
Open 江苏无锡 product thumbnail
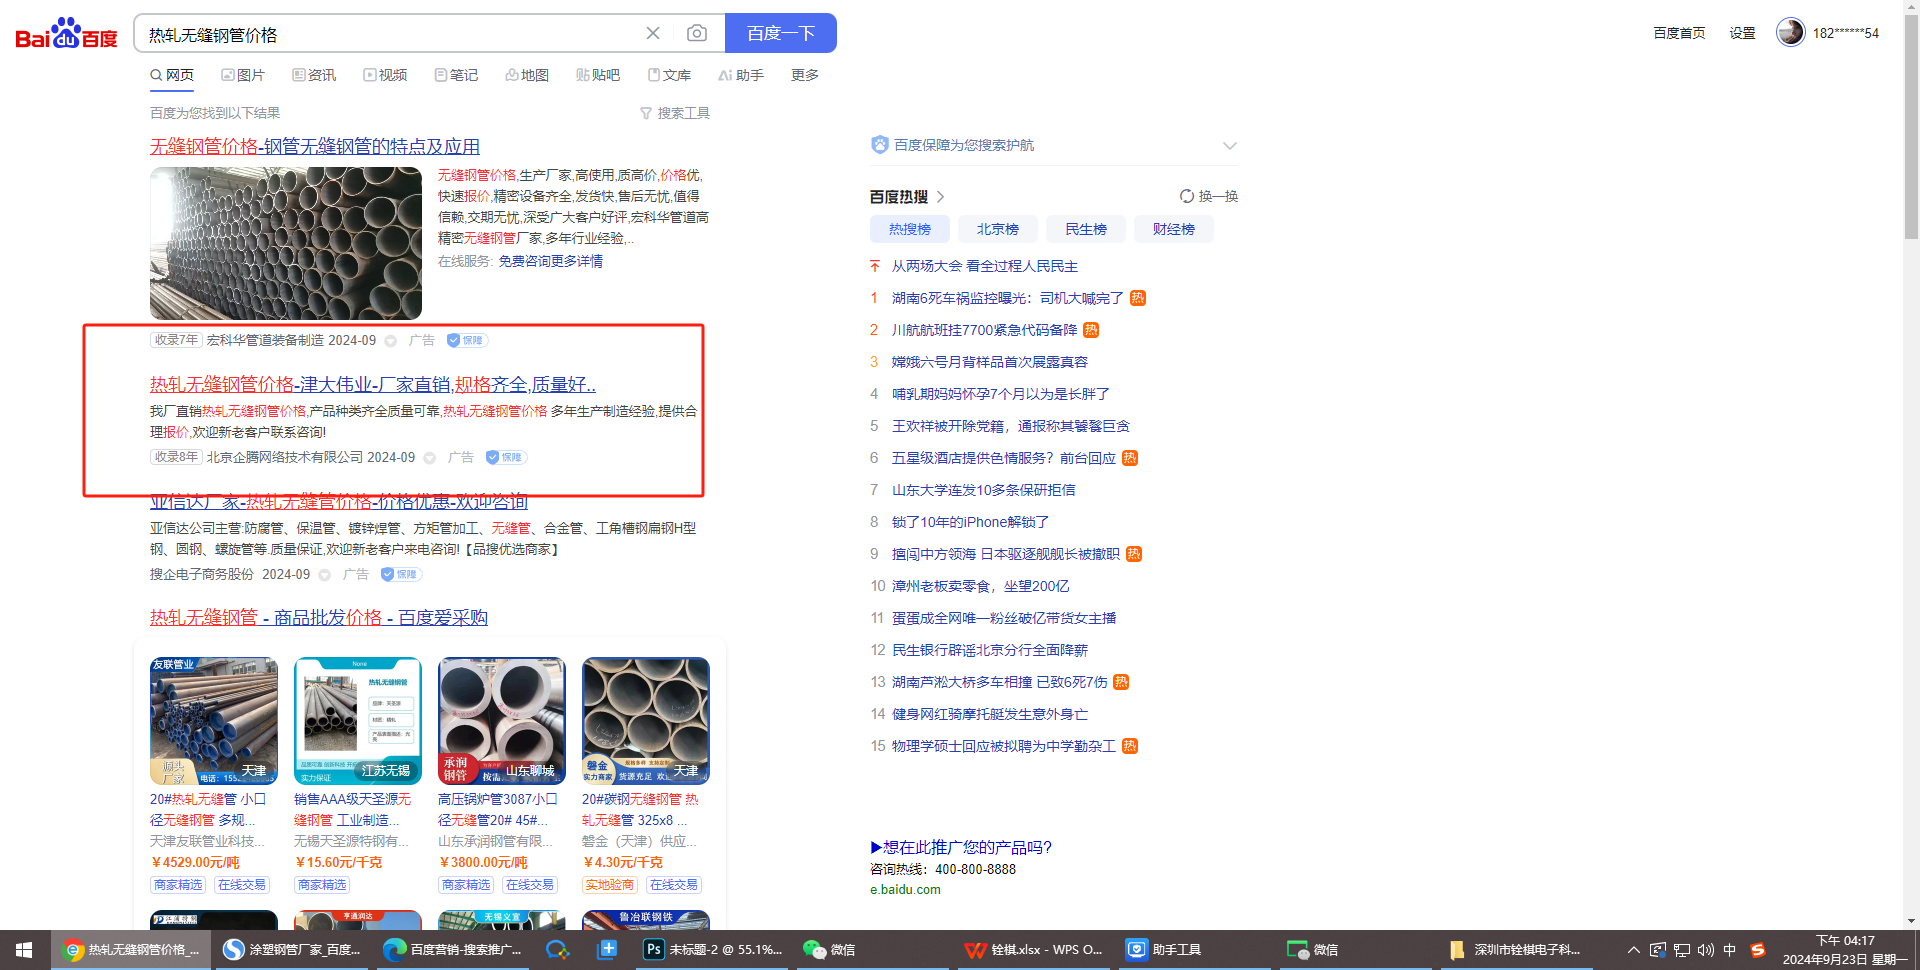pos(358,721)
